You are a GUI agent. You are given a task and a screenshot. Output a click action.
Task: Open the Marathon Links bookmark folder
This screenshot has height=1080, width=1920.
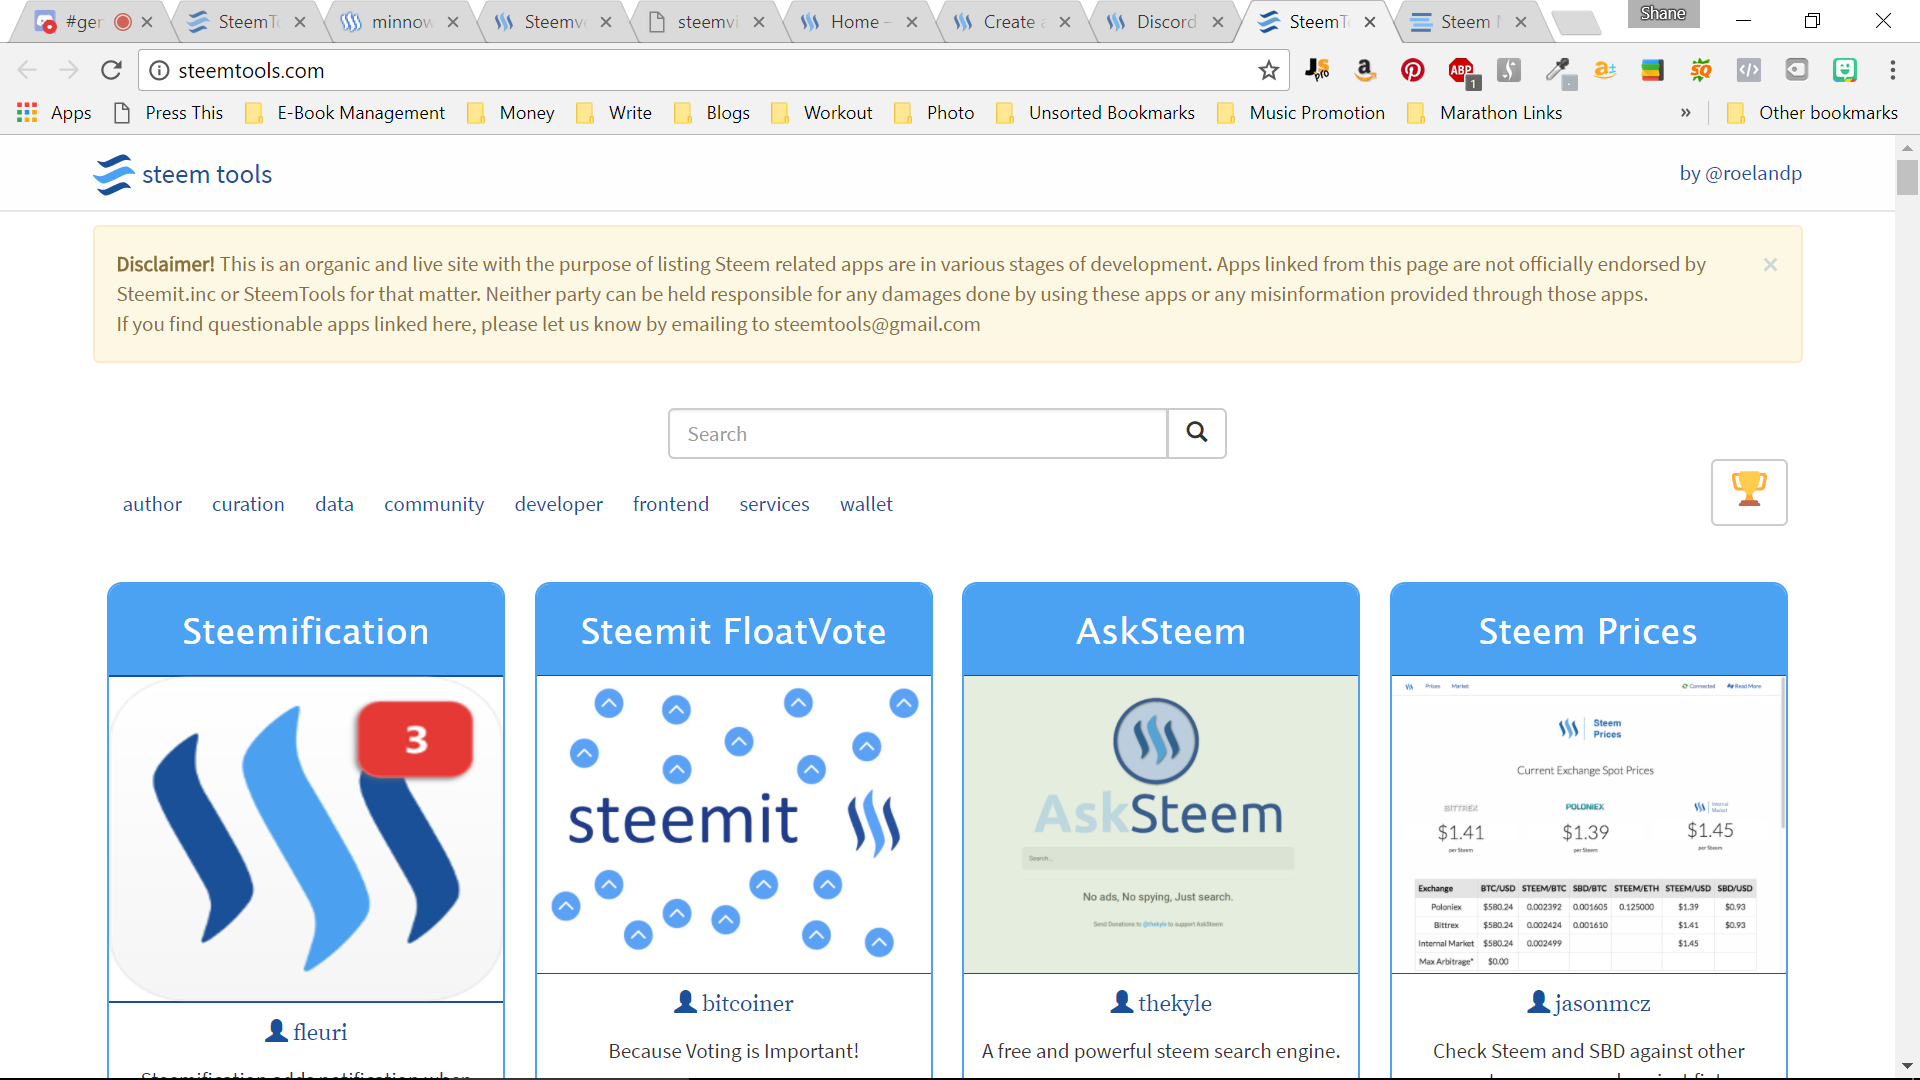click(x=1484, y=113)
